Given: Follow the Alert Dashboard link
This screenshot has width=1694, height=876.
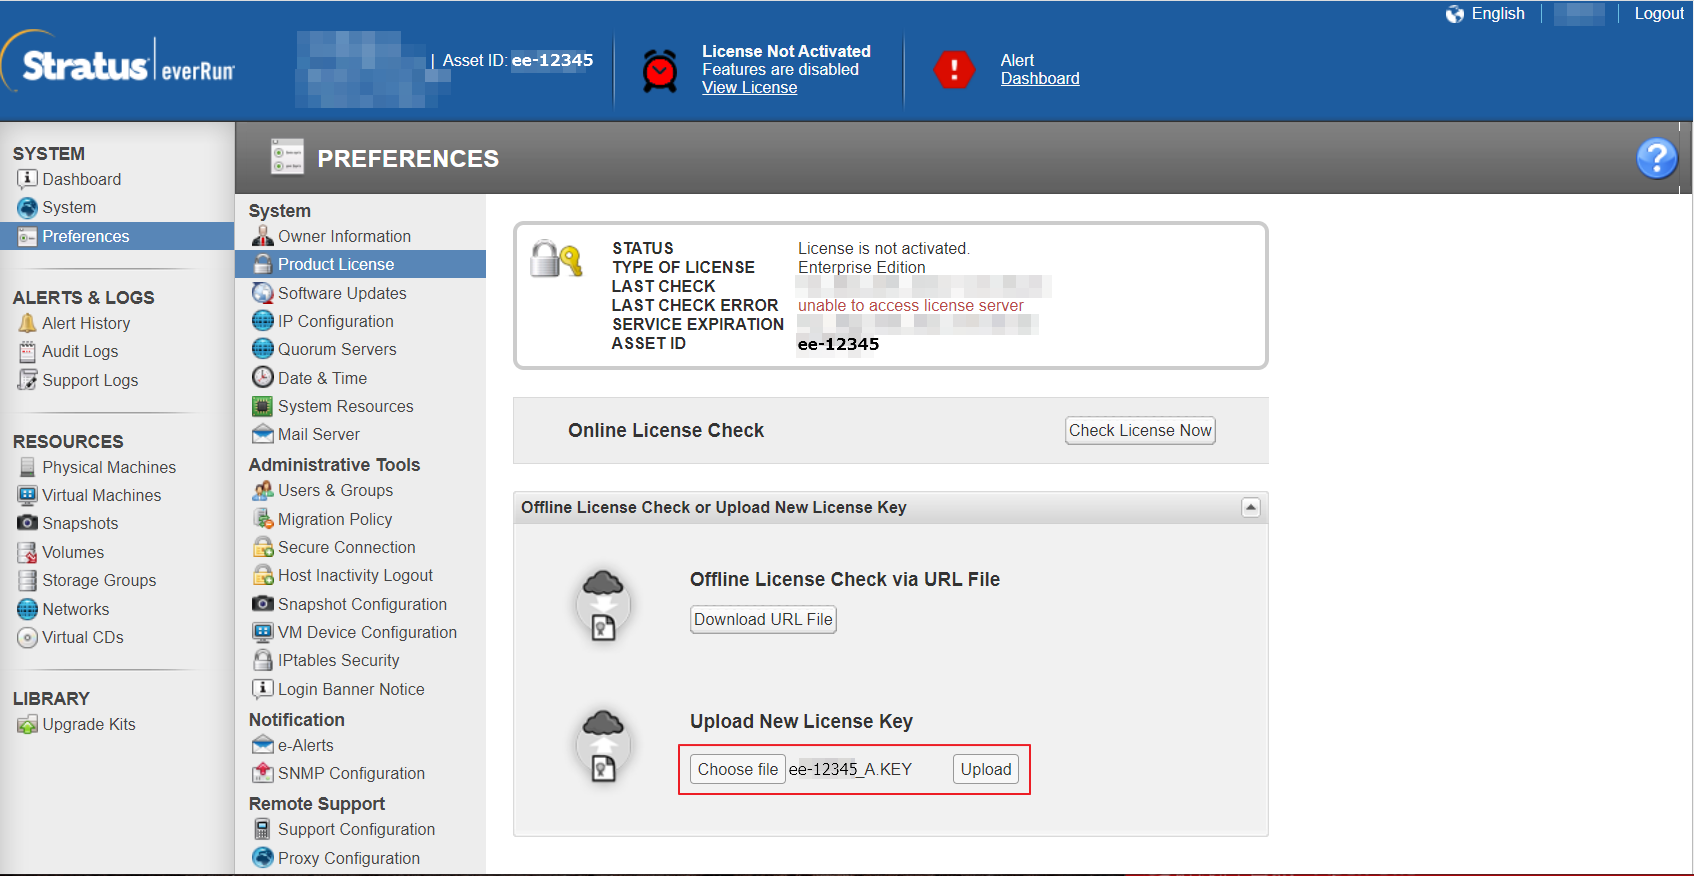Looking at the screenshot, I should (x=1040, y=78).
